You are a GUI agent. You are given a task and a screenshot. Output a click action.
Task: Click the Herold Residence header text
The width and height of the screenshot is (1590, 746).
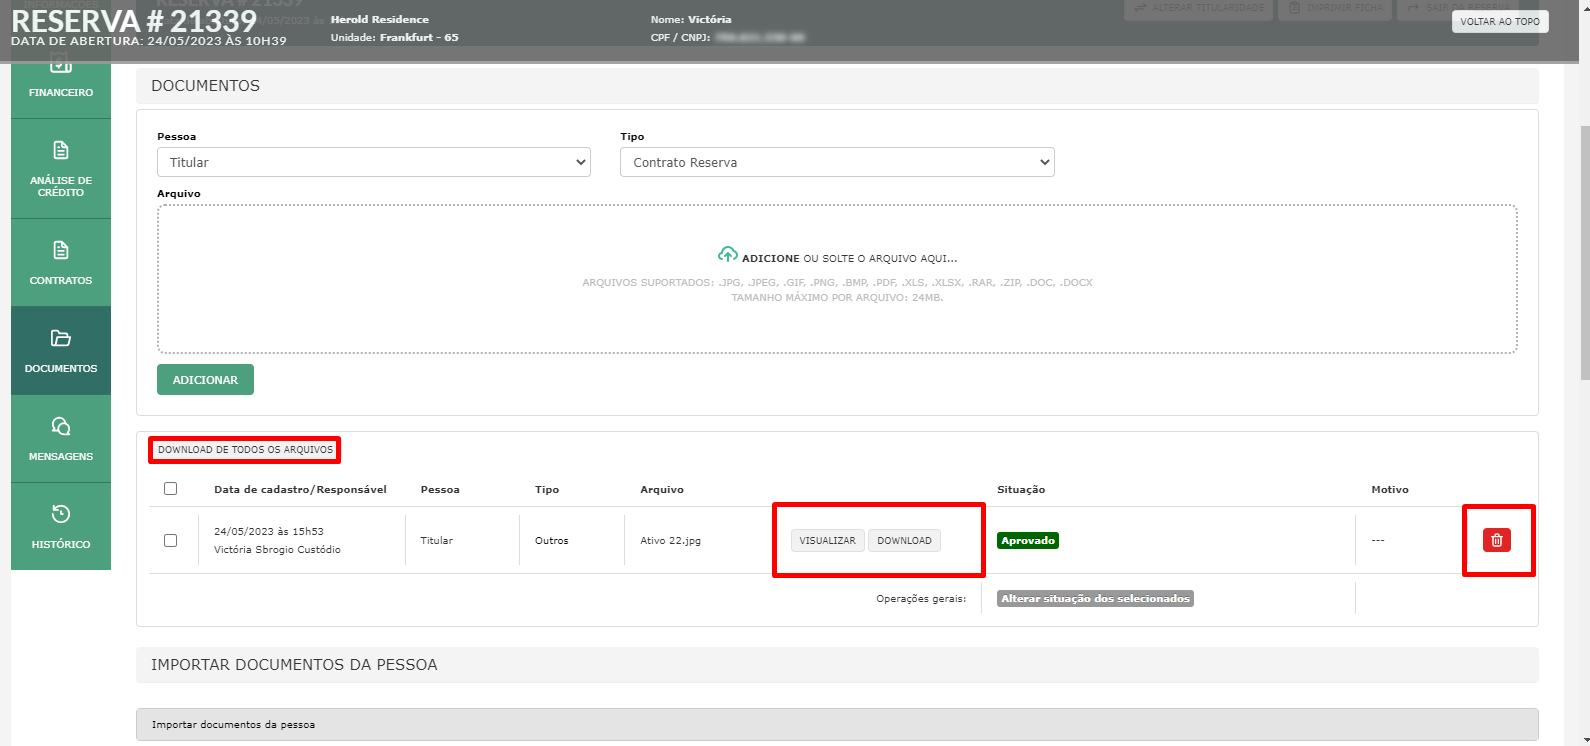tap(380, 20)
